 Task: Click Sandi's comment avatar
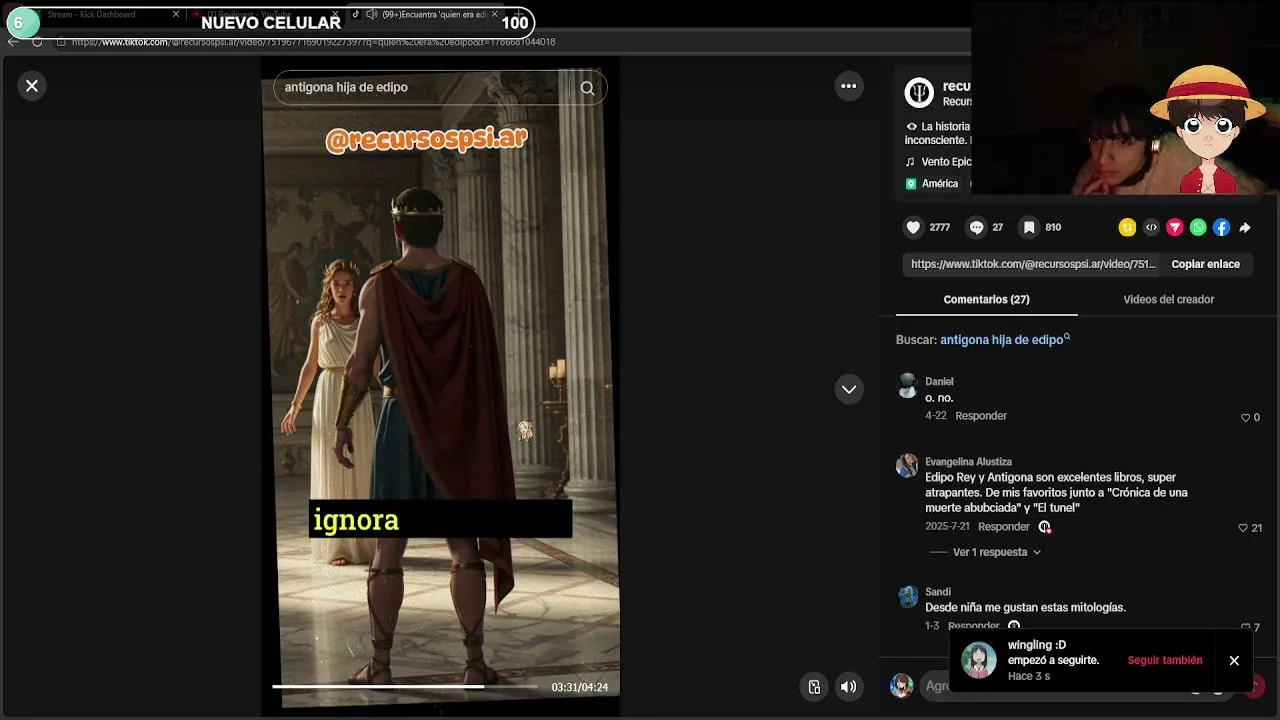coord(907,596)
